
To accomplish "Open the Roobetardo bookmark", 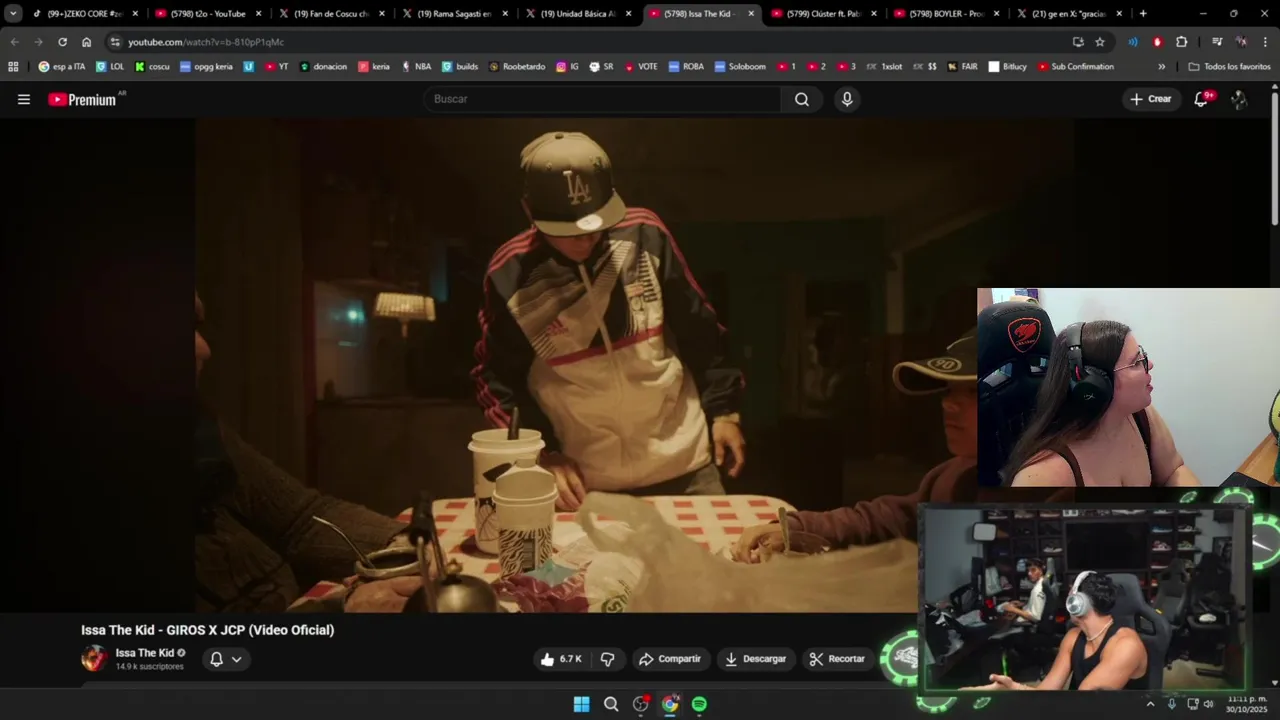I will point(517,67).
